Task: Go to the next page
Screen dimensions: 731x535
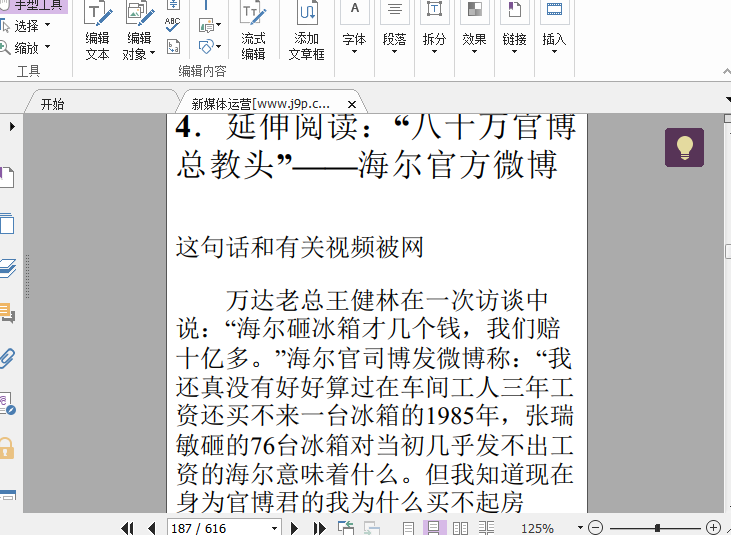Action: (294, 528)
